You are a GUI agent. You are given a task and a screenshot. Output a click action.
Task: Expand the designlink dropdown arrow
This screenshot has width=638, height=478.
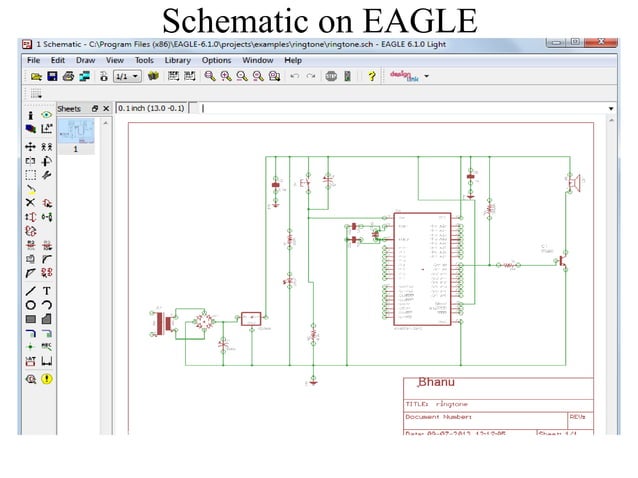pyautogui.click(x=426, y=76)
